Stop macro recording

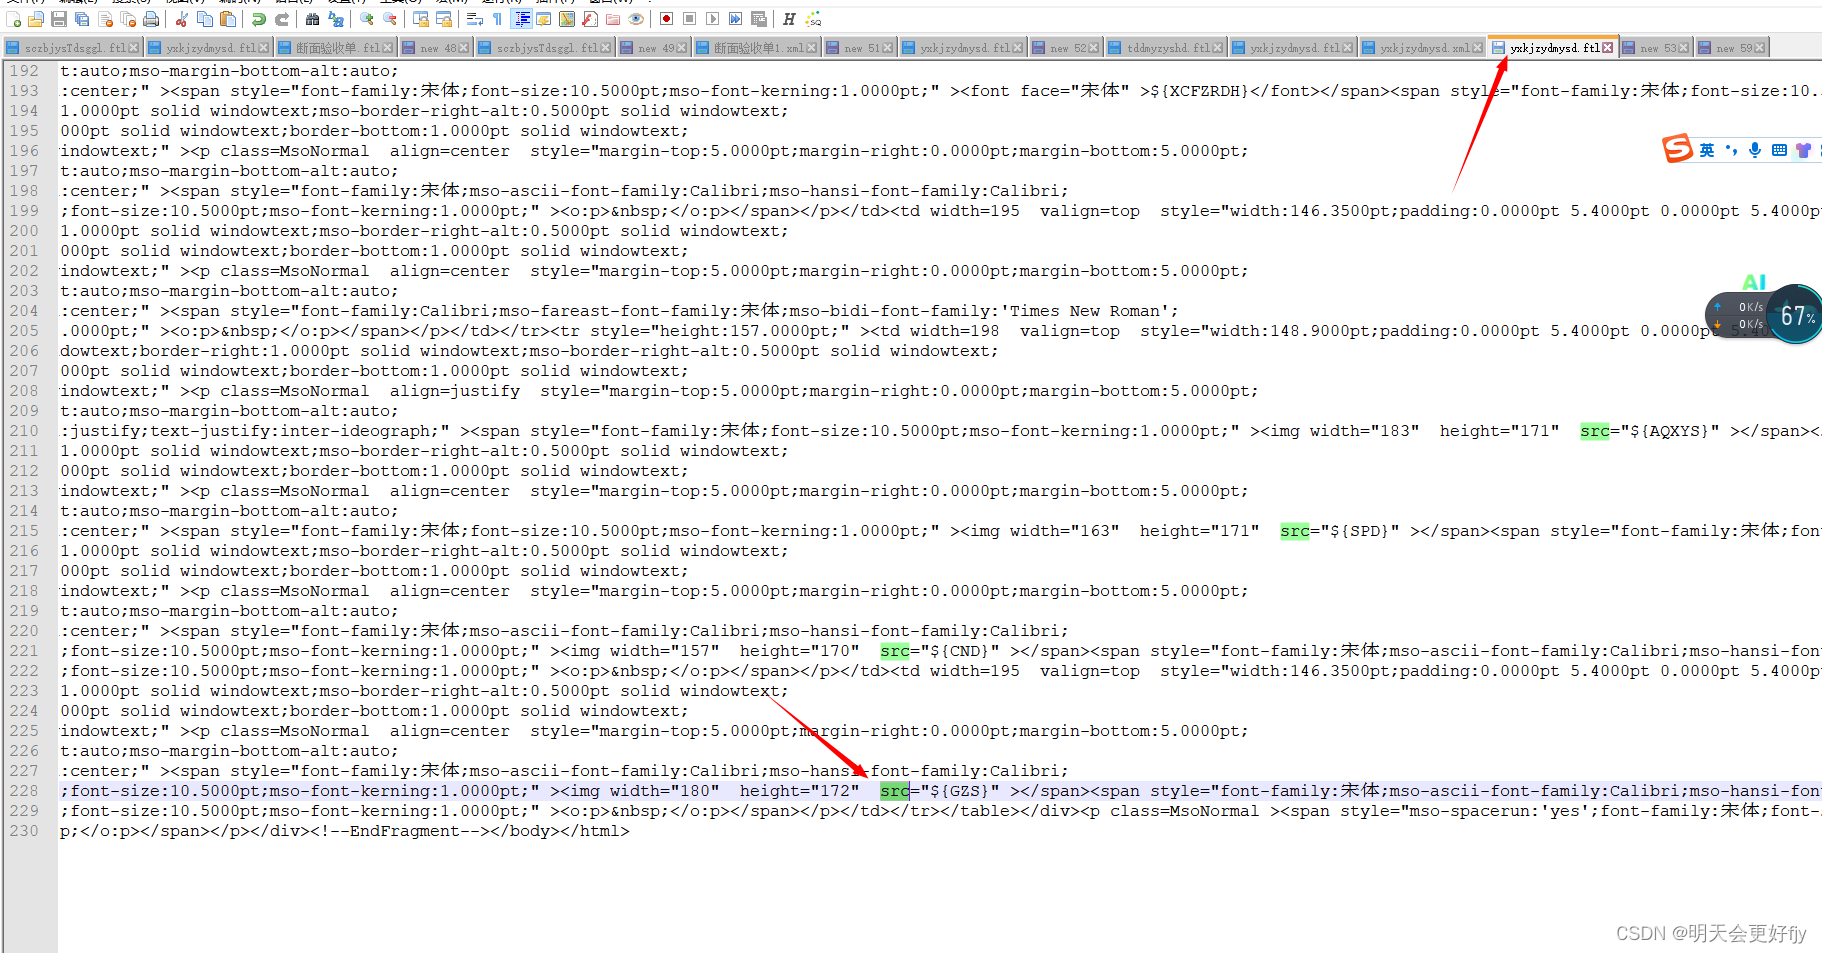(x=689, y=19)
